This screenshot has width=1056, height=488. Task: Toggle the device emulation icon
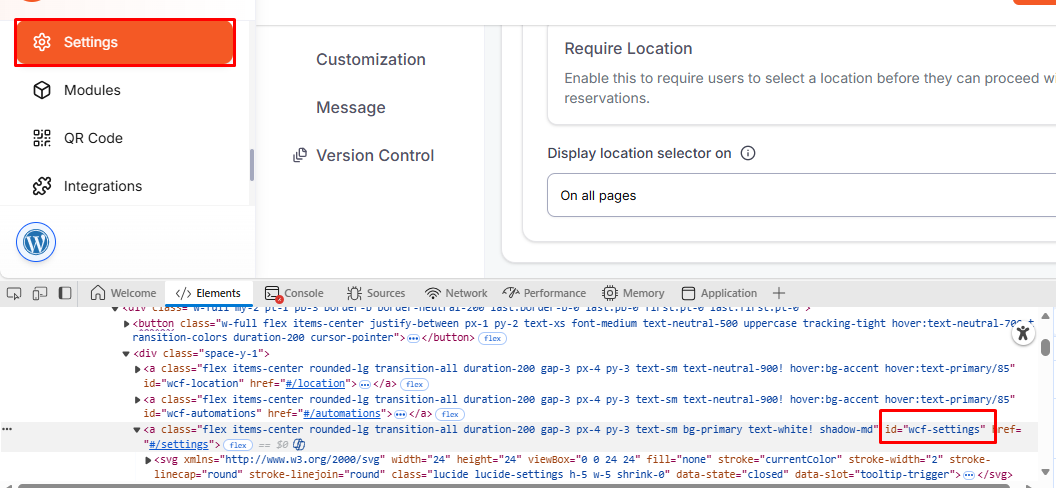pos(40,293)
